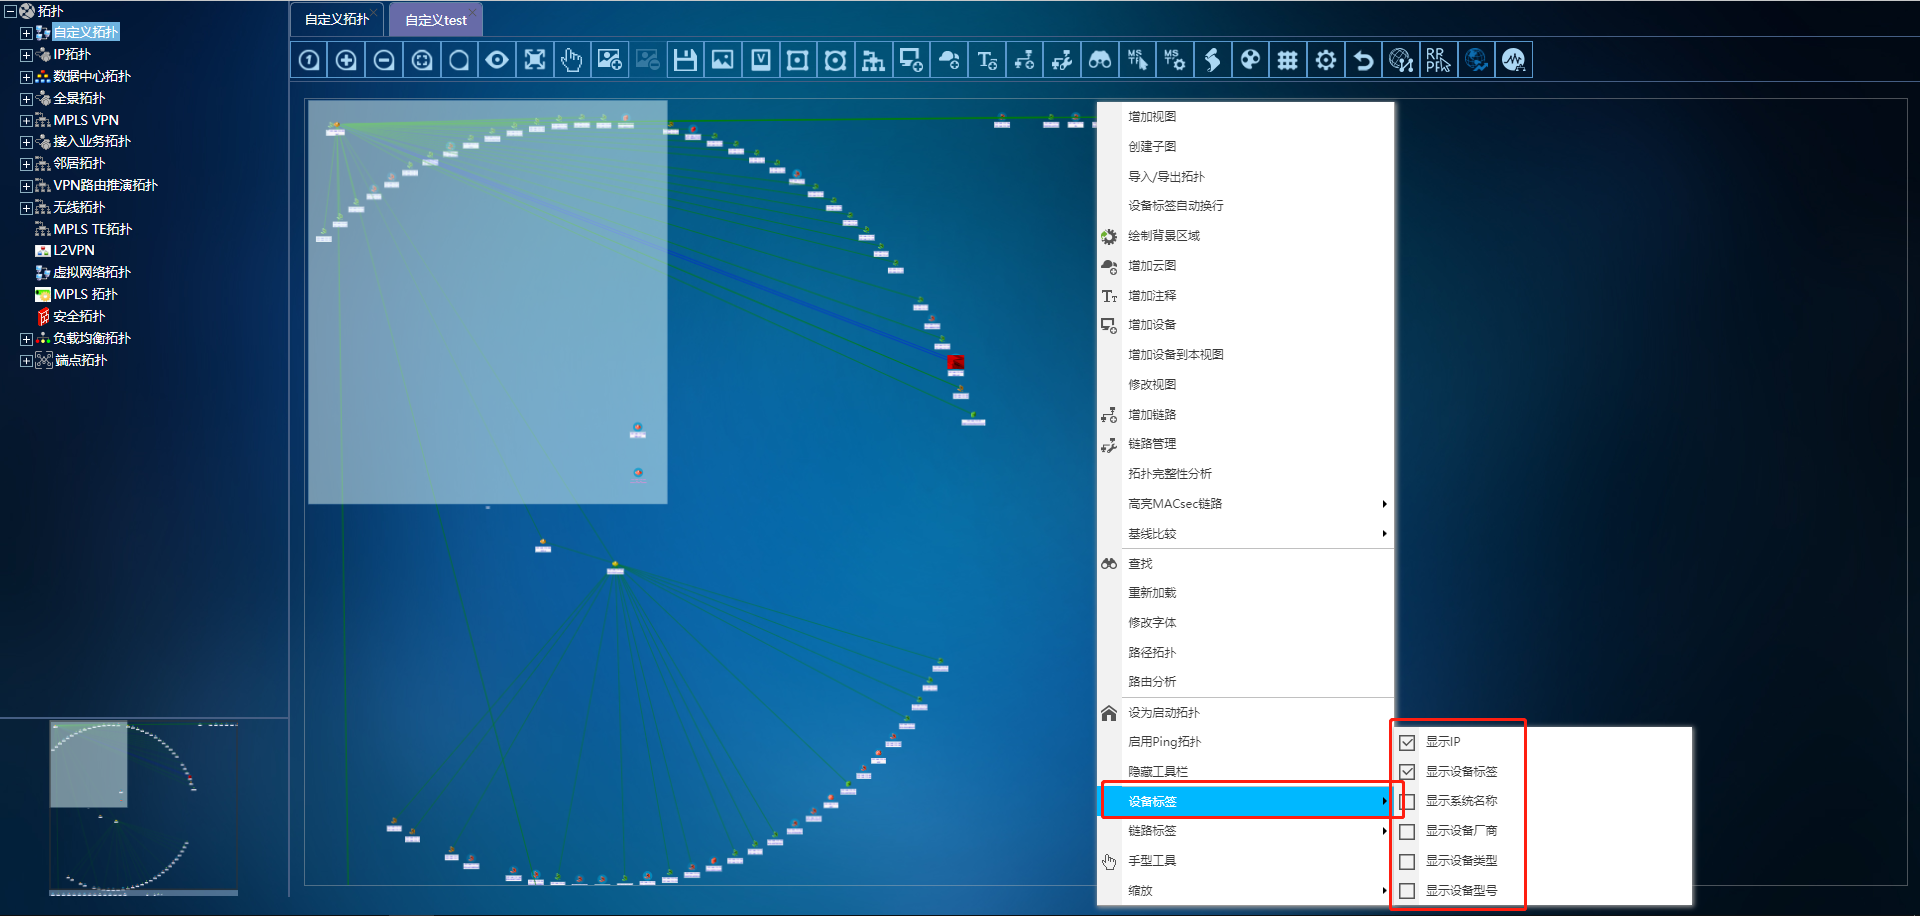This screenshot has width=1920, height=916.
Task: Open the 基线比较 submenu arrow
Action: [x=1384, y=534]
